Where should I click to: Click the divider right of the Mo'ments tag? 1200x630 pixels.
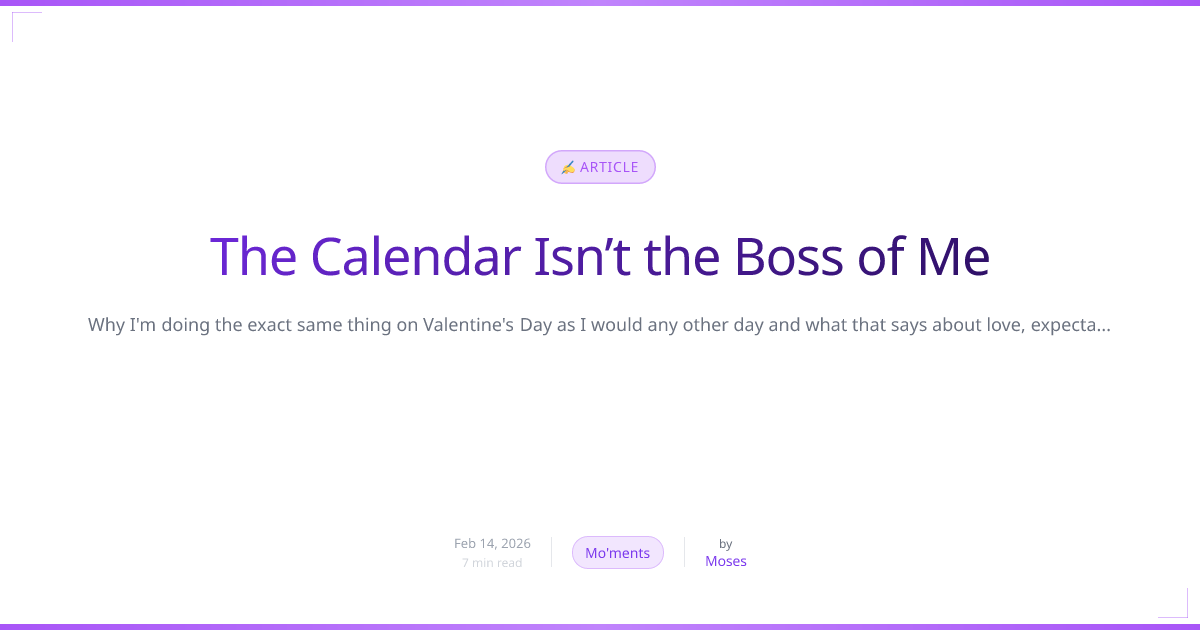coord(685,552)
